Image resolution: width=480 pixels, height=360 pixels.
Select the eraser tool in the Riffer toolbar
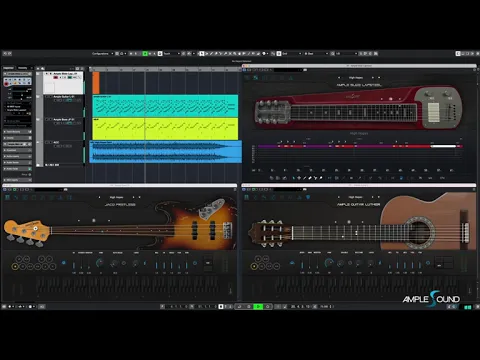[x=310, y=178]
